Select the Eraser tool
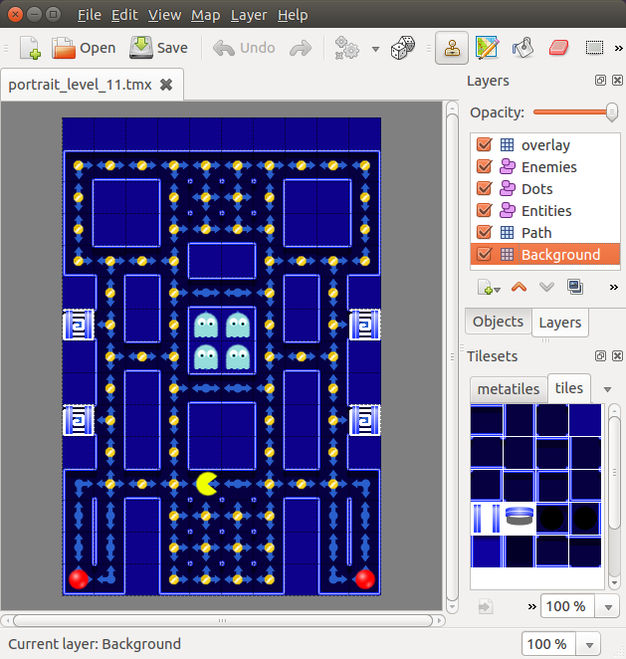This screenshot has width=626, height=659. point(558,48)
